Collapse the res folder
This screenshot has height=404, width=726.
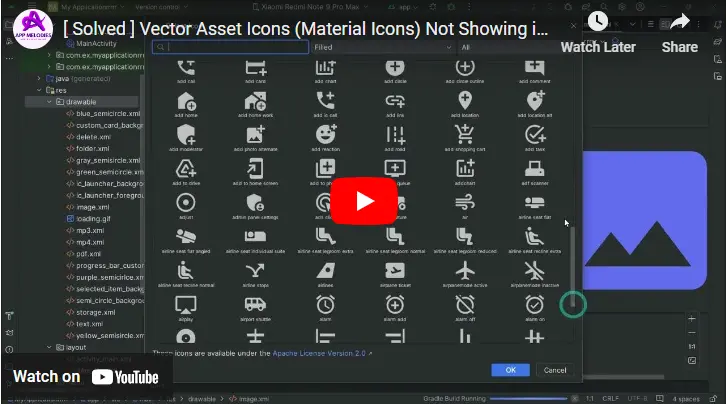39,90
